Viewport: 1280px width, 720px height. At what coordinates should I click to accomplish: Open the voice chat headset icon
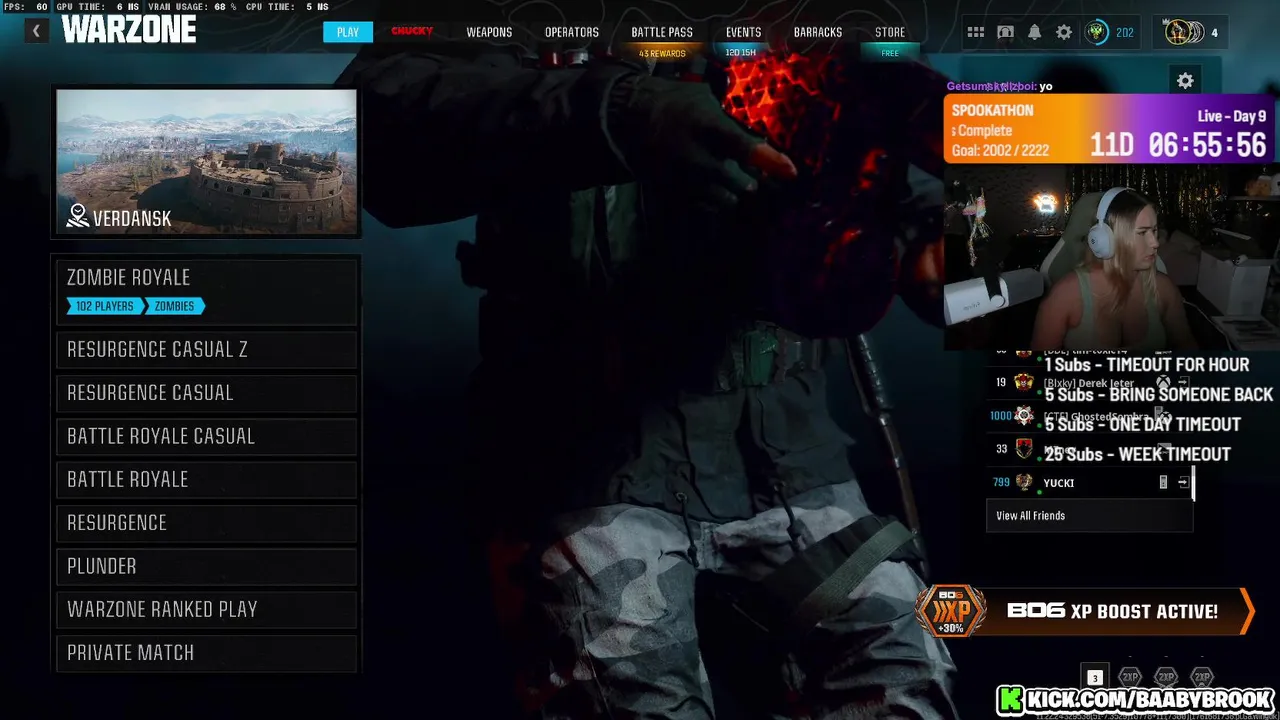point(1005,32)
